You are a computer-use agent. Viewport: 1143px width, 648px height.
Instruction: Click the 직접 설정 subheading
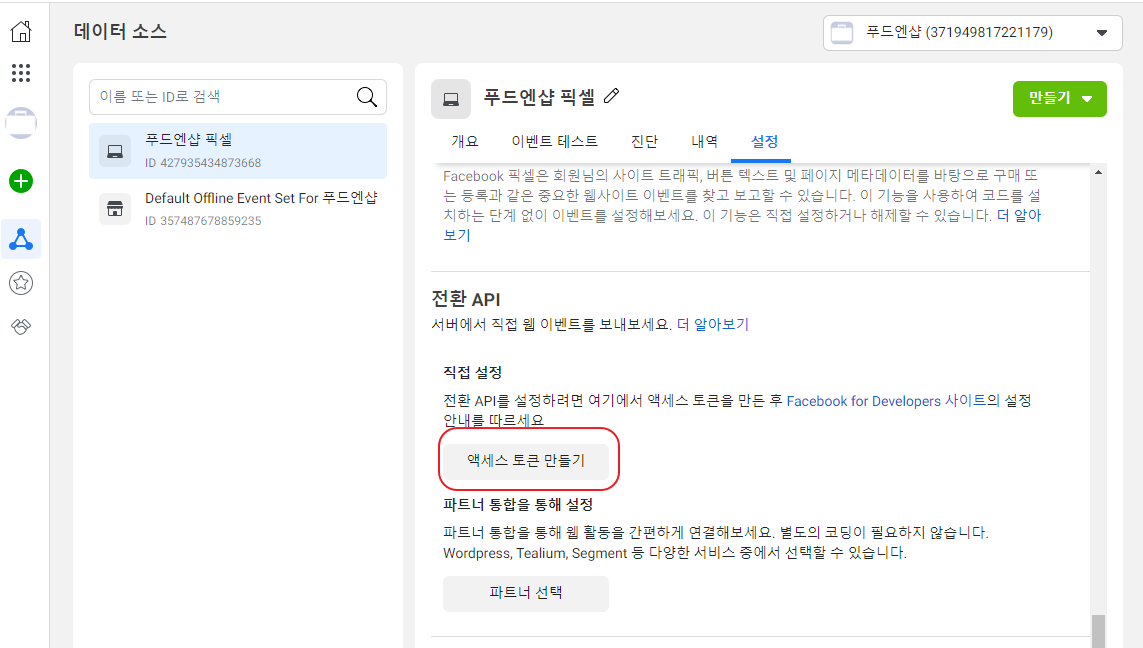(x=472, y=372)
